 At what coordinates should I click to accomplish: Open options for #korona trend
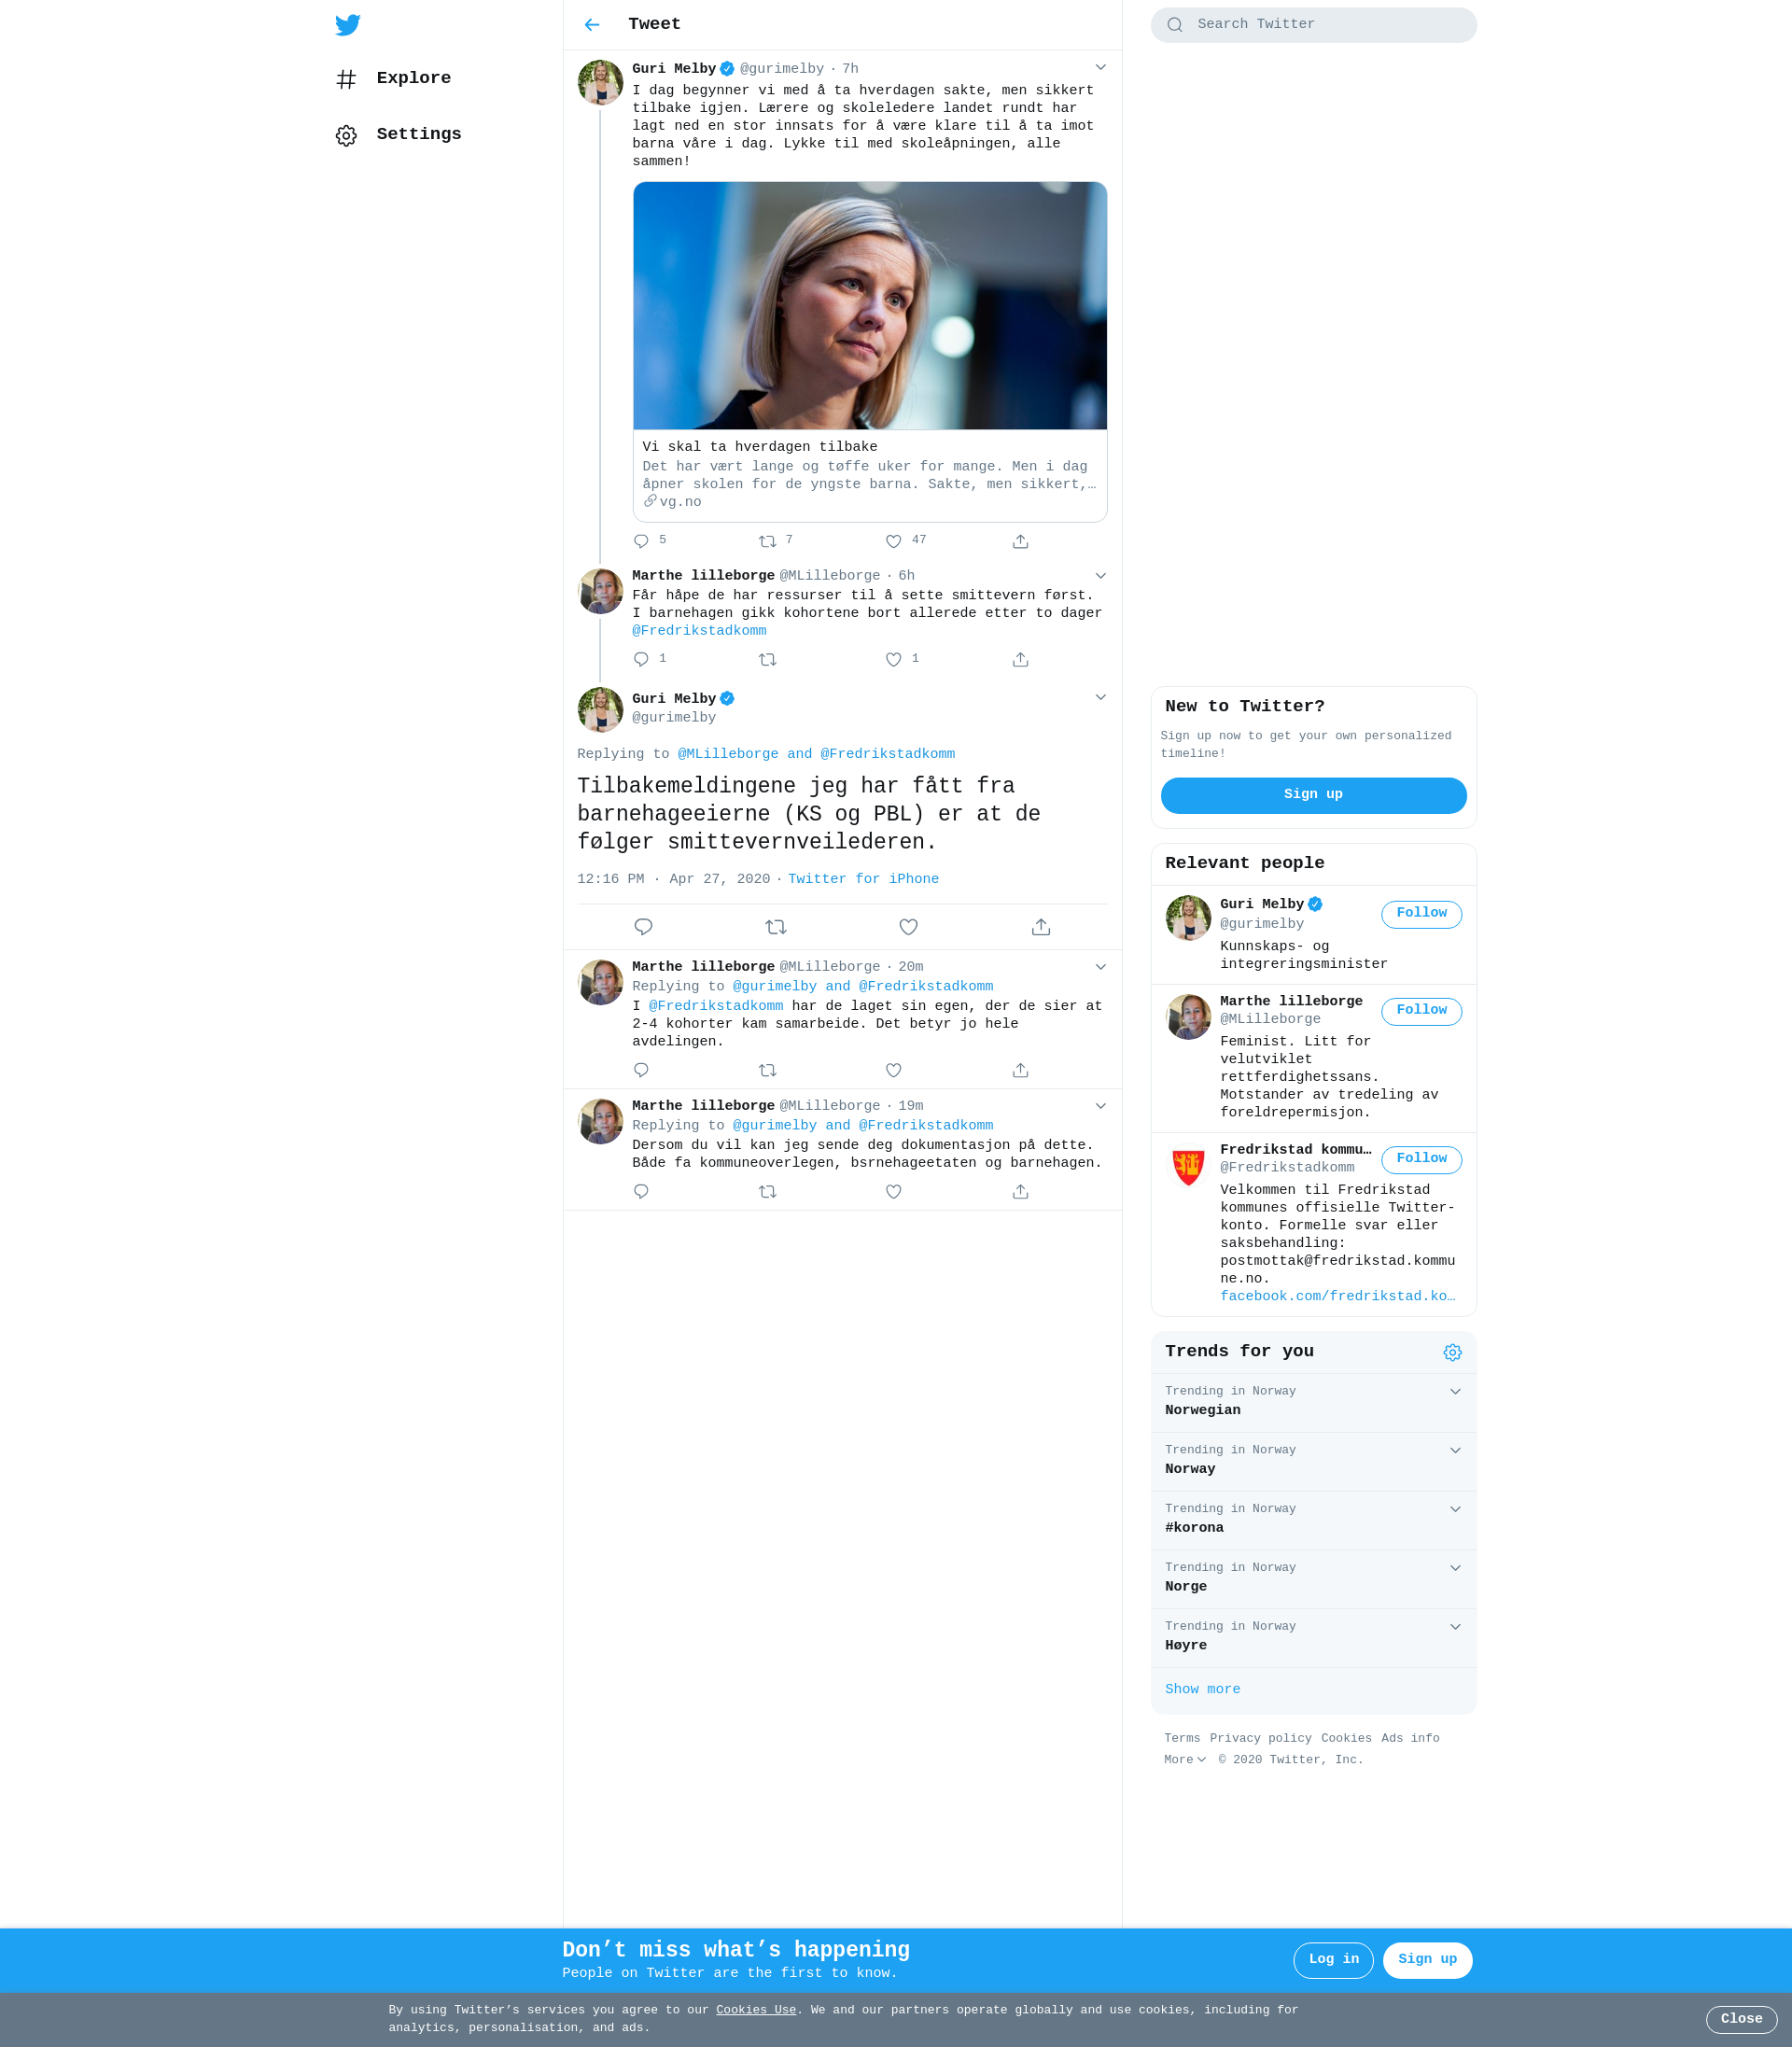tap(1455, 1509)
